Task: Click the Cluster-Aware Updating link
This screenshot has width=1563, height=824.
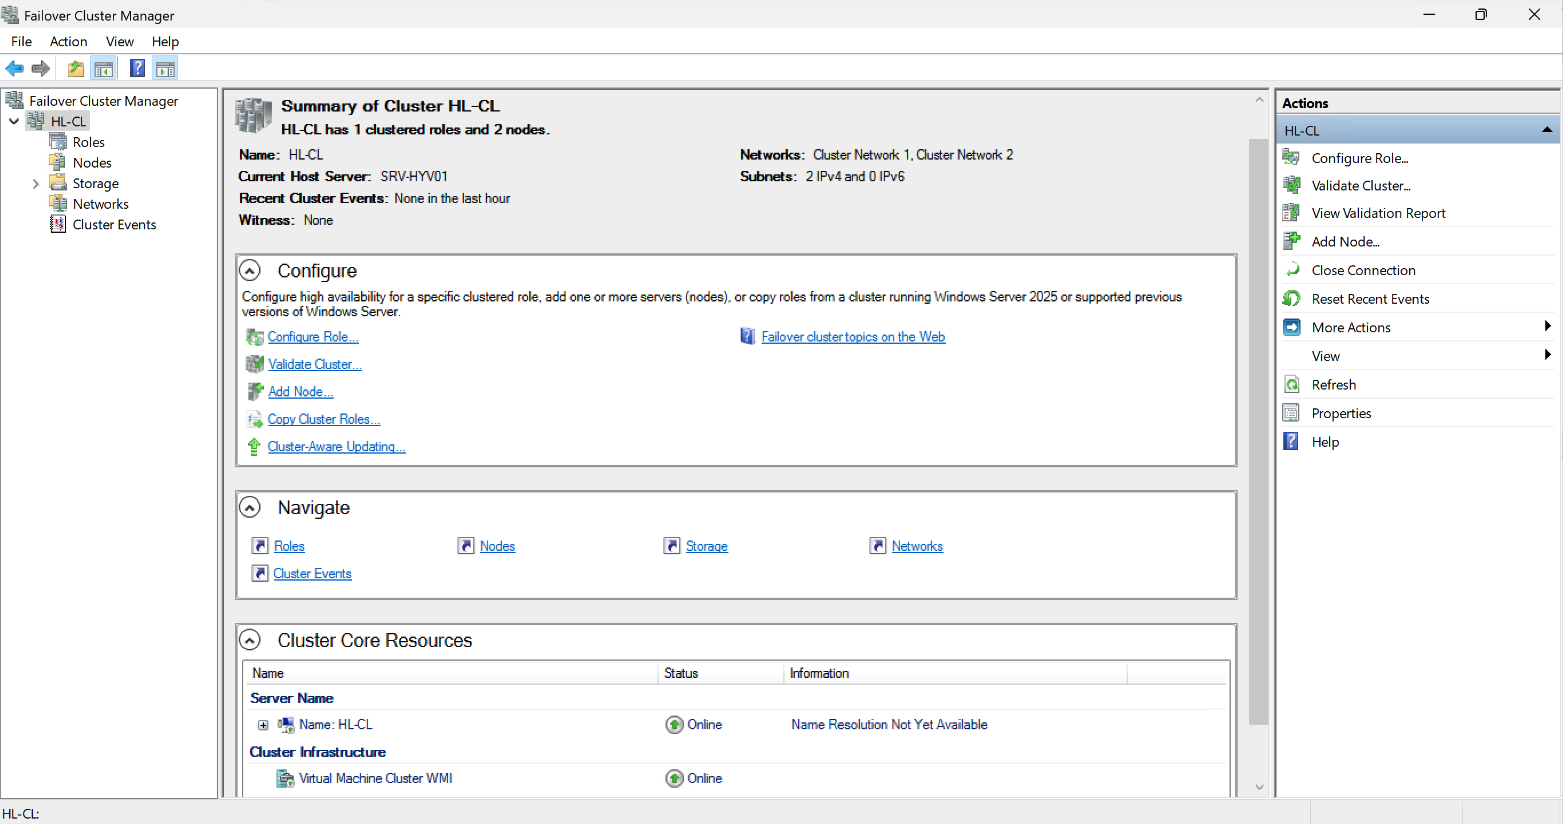Action: pyautogui.click(x=336, y=447)
